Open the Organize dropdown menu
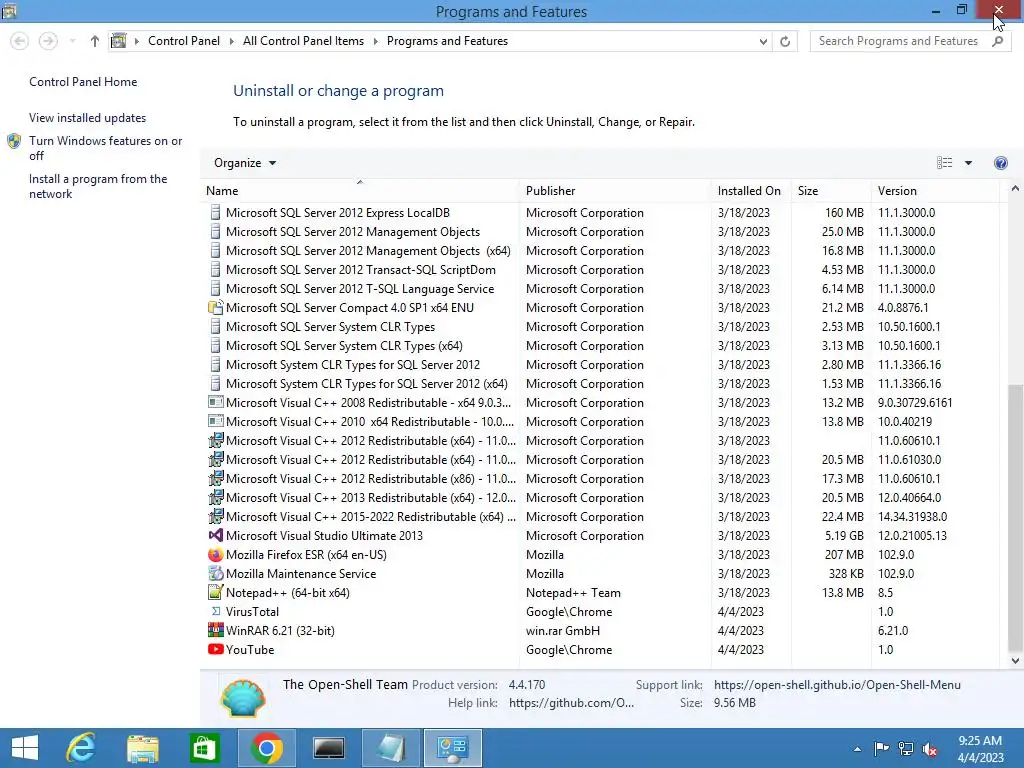 (245, 163)
